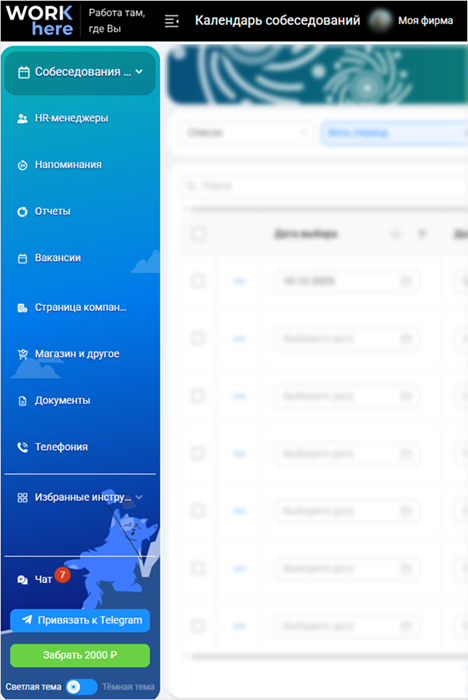Click the Светлая тема label

pos(33,687)
